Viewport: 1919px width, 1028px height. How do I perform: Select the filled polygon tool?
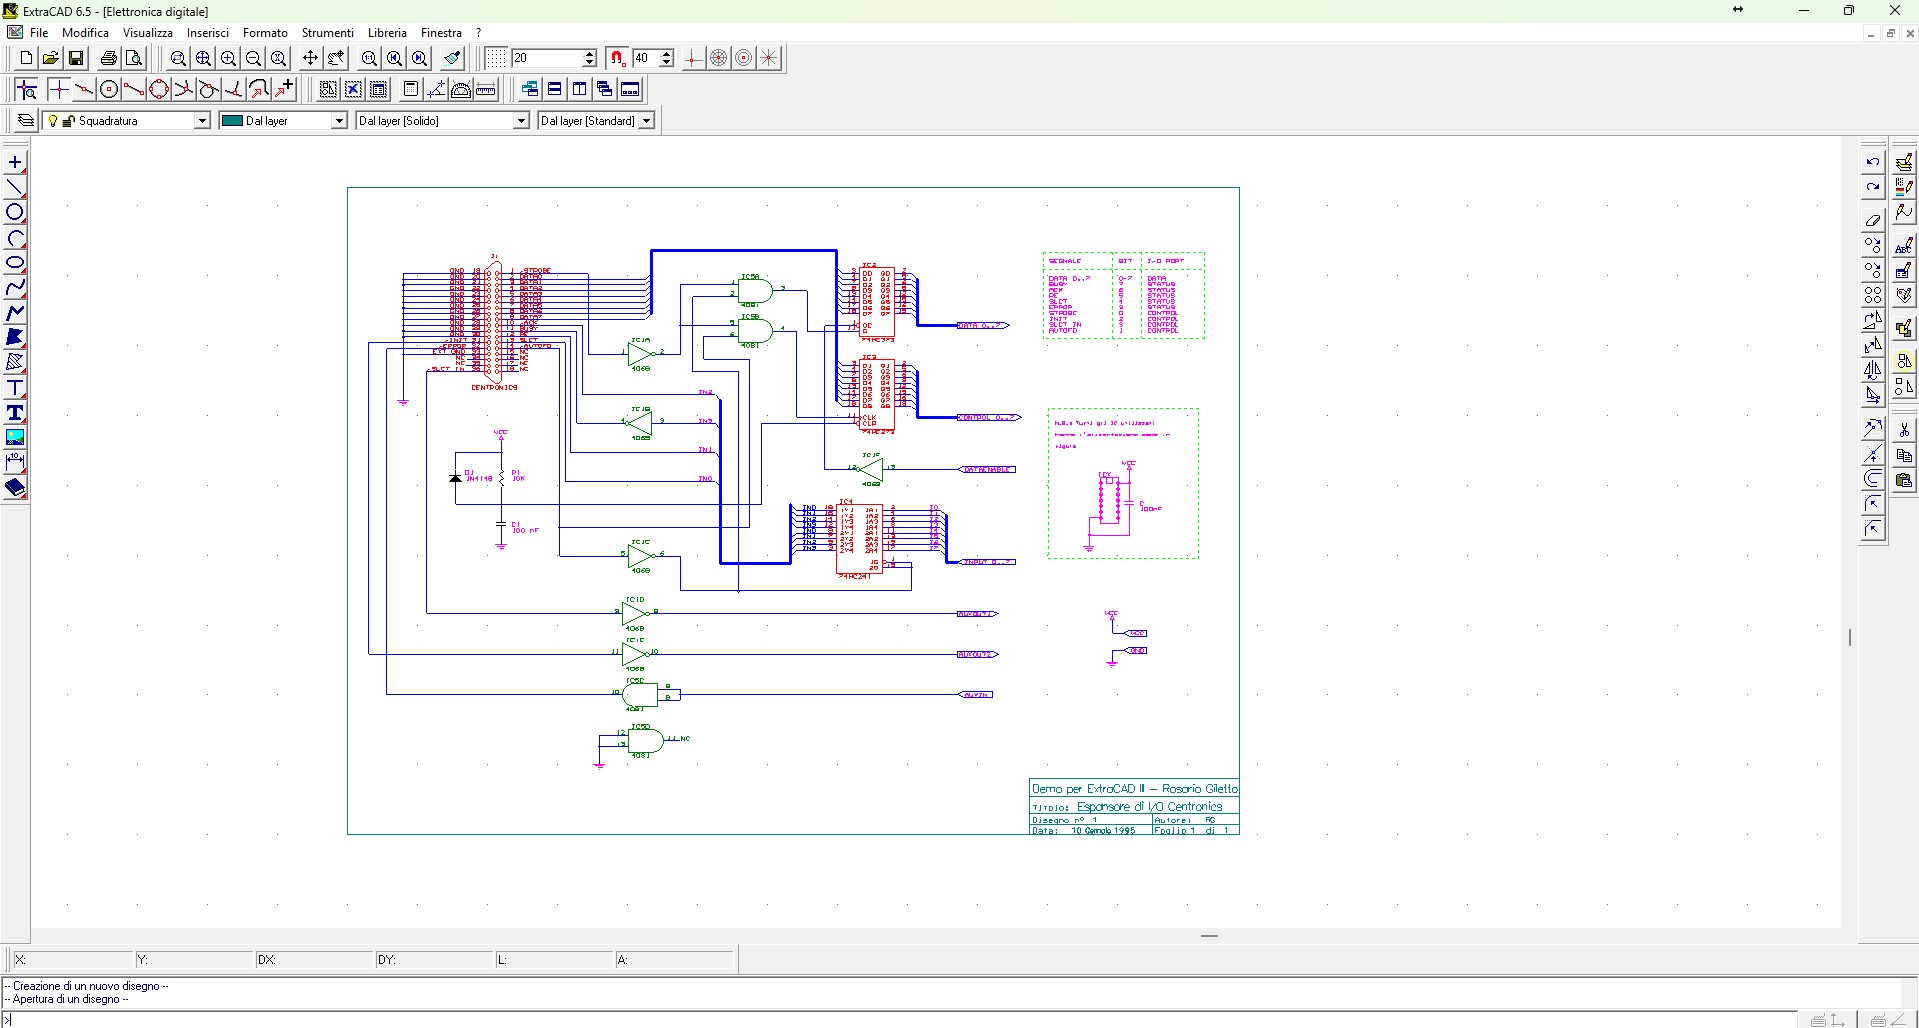[x=15, y=337]
